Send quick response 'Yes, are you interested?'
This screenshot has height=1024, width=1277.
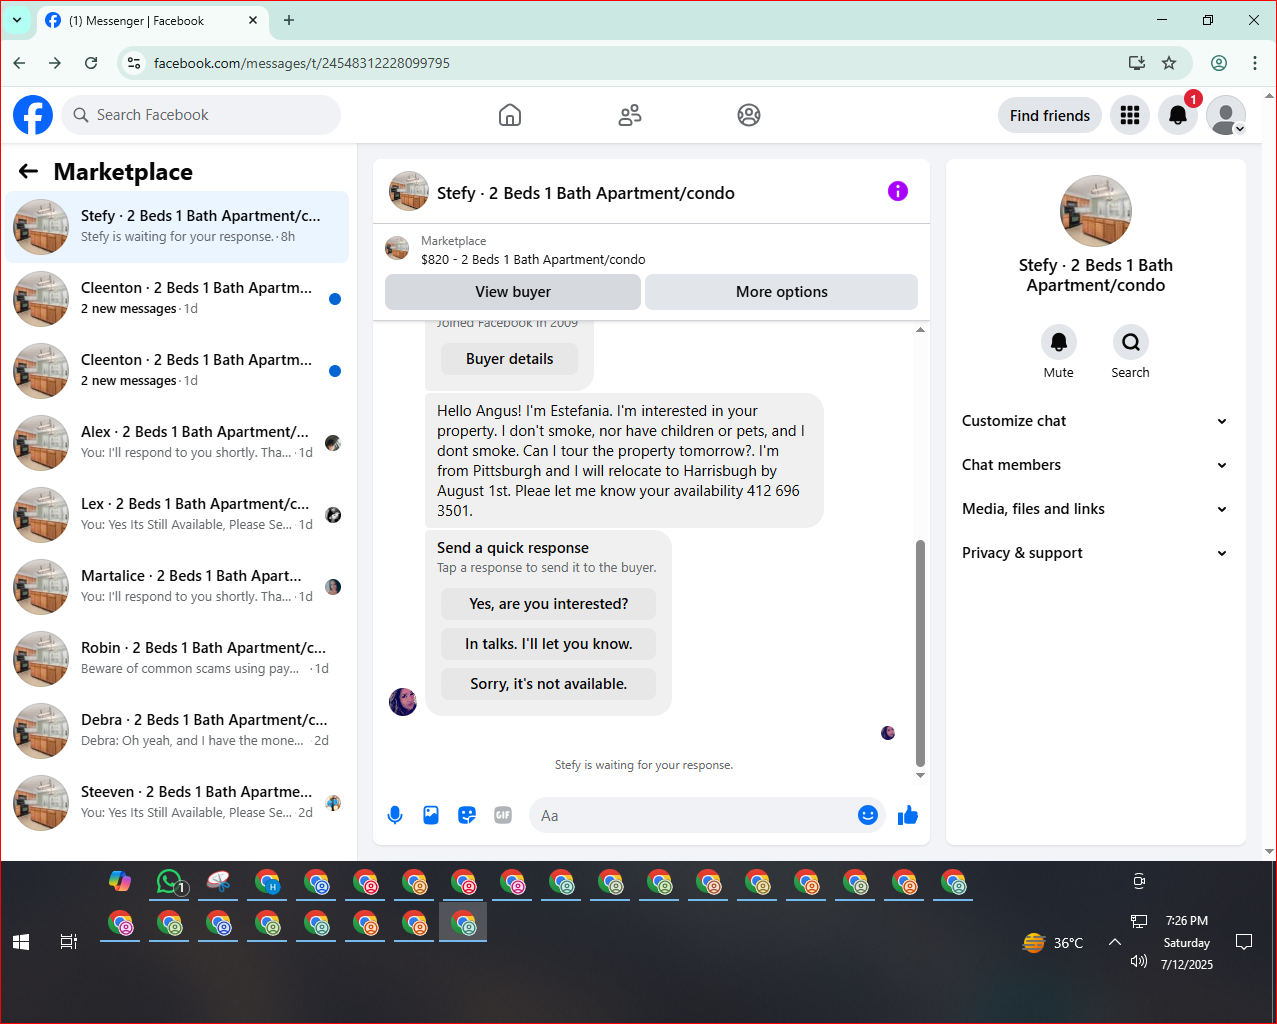pos(549,604)
